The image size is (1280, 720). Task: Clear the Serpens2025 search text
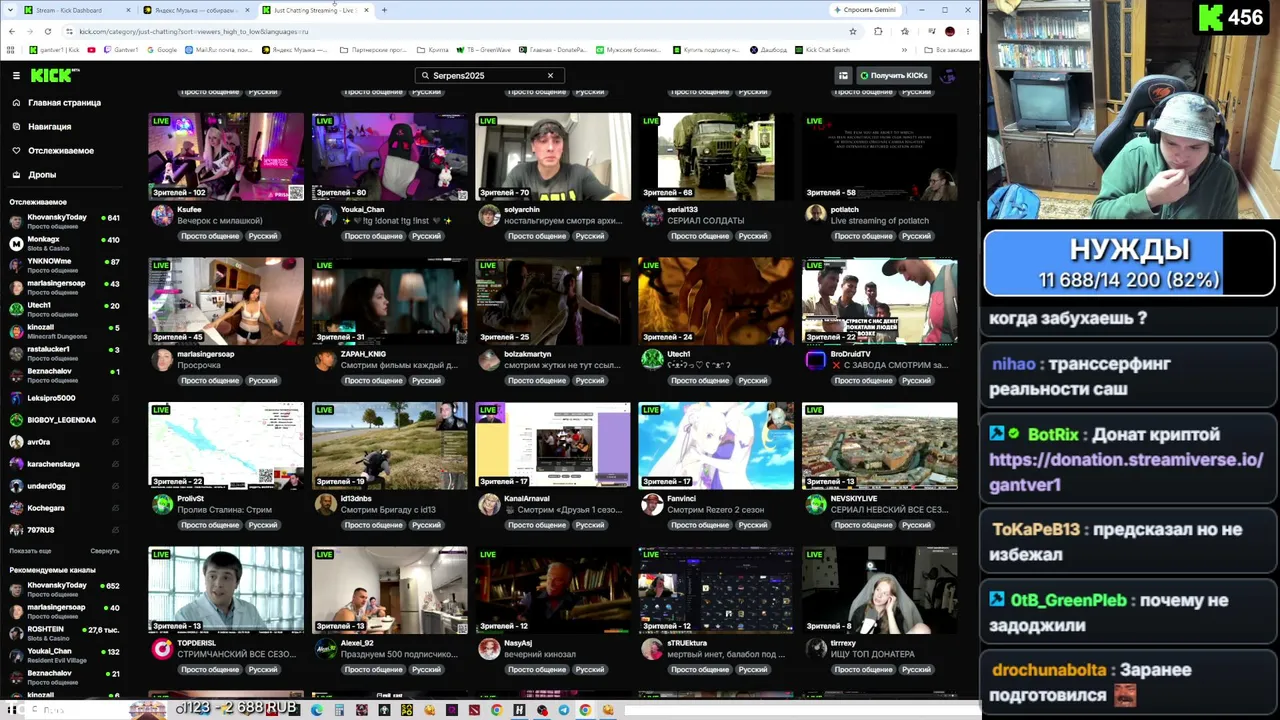[x=550, y=75]
